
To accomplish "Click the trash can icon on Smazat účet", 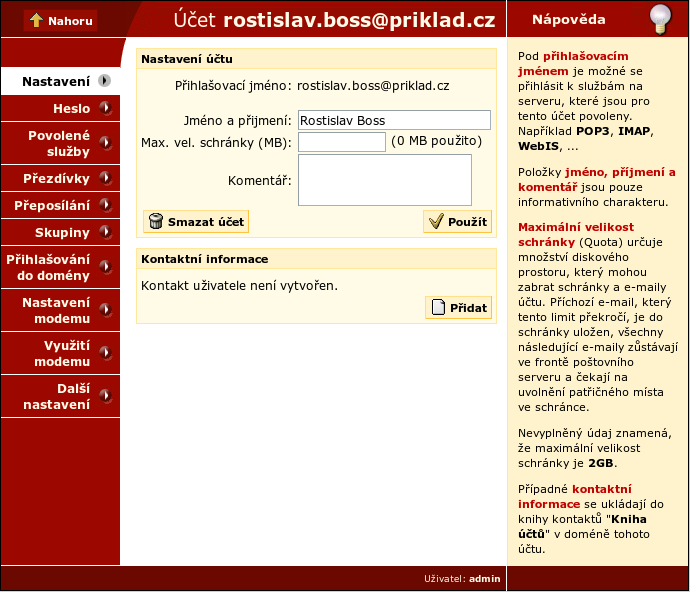I will (156, 221).
